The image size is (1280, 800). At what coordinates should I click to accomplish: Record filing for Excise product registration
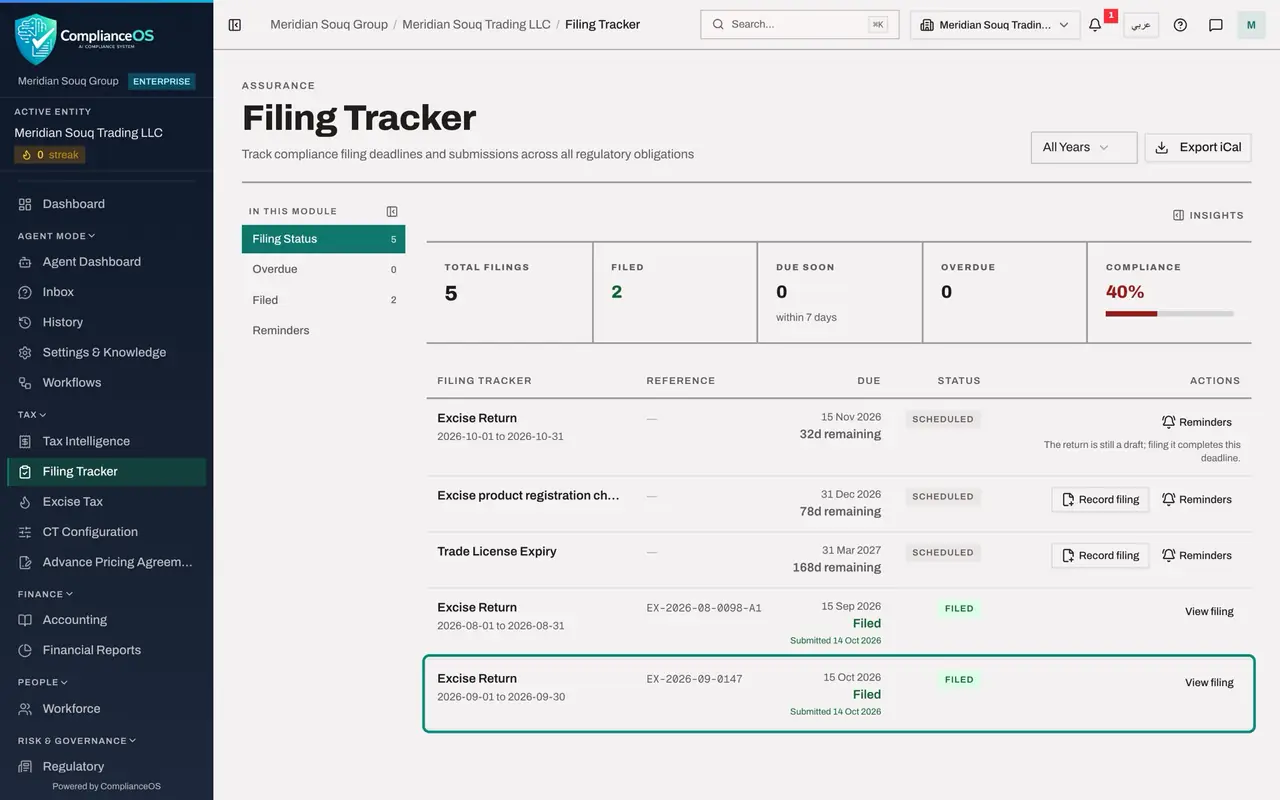(x=1100, y=499)
